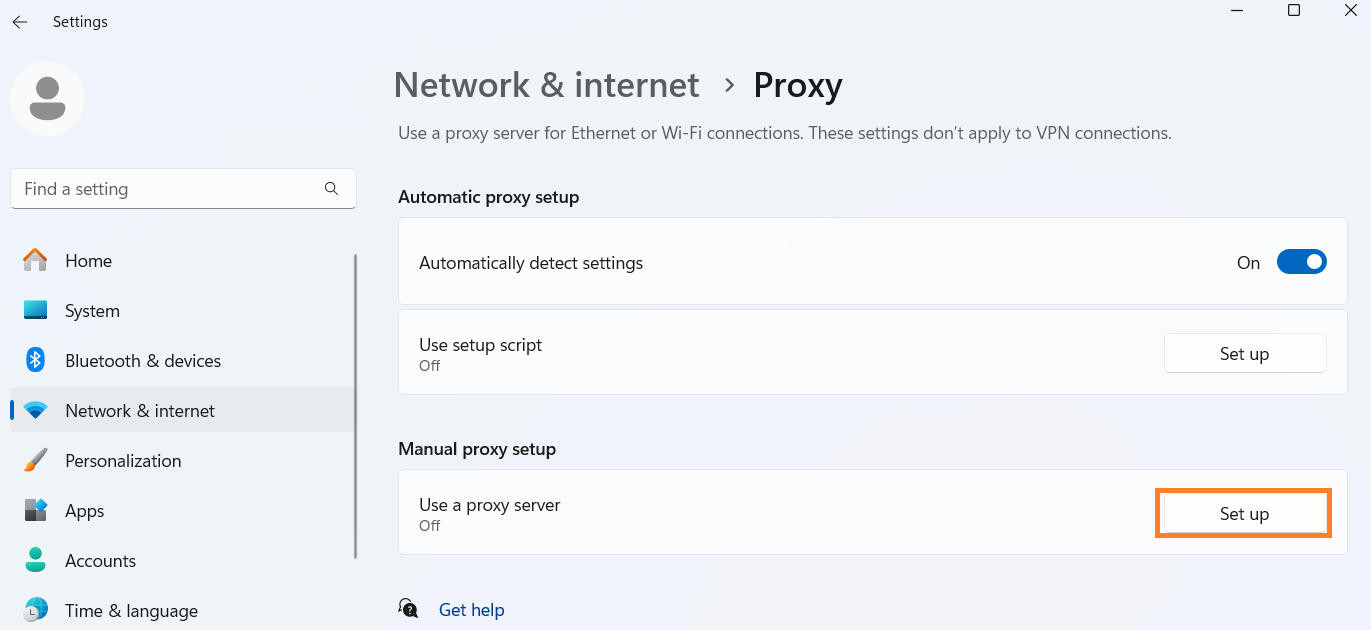The width and height of the screenshot is (1371, 630).
Task: Click the back arrow in Settings
Action: [x=20, y=22]
